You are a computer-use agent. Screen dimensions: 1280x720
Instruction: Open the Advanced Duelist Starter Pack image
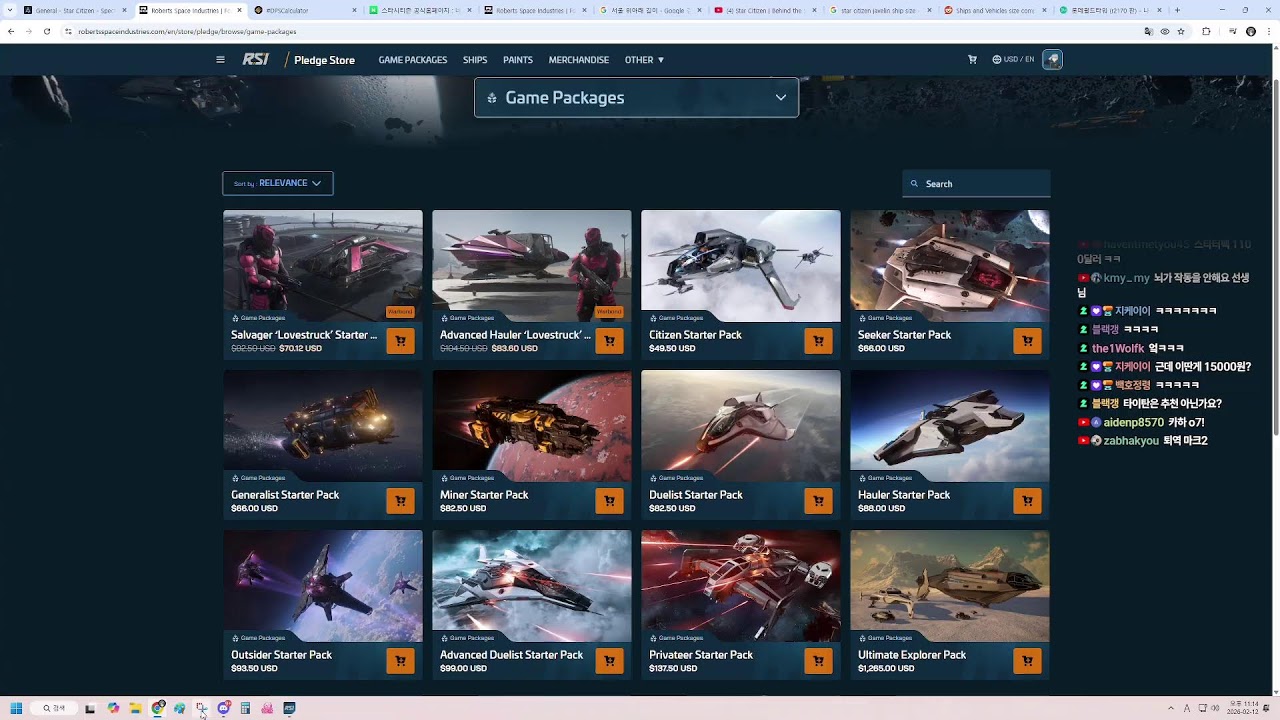pyautogui.click(x=532, y=586)
